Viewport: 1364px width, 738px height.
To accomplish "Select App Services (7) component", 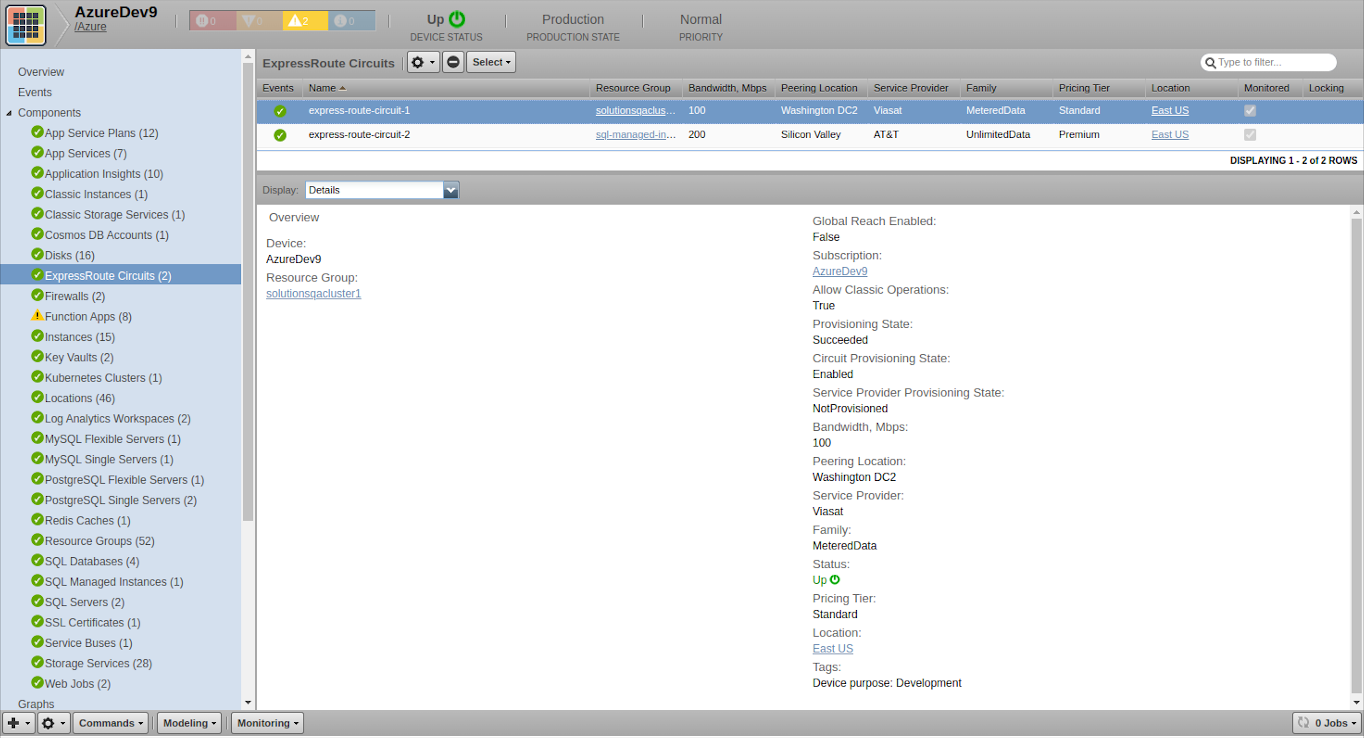I will coord(86,153).
